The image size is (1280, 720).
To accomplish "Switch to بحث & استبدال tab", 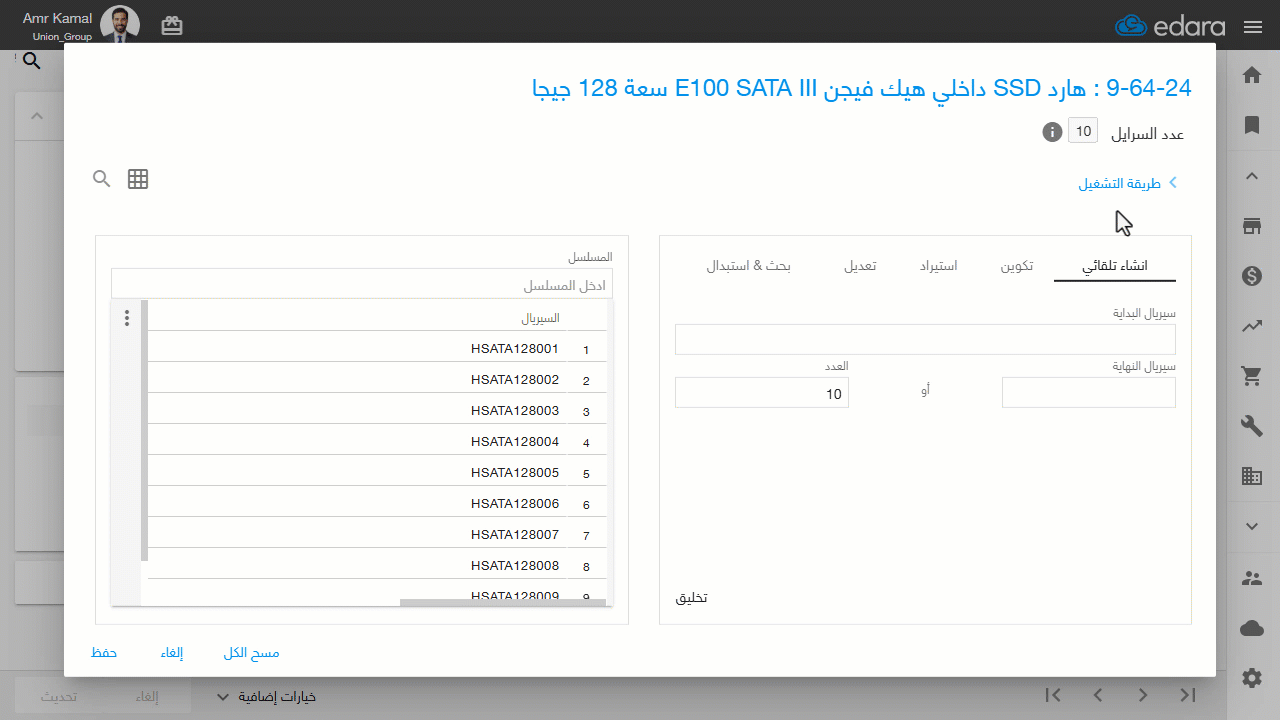I will (x=749, y=266).
